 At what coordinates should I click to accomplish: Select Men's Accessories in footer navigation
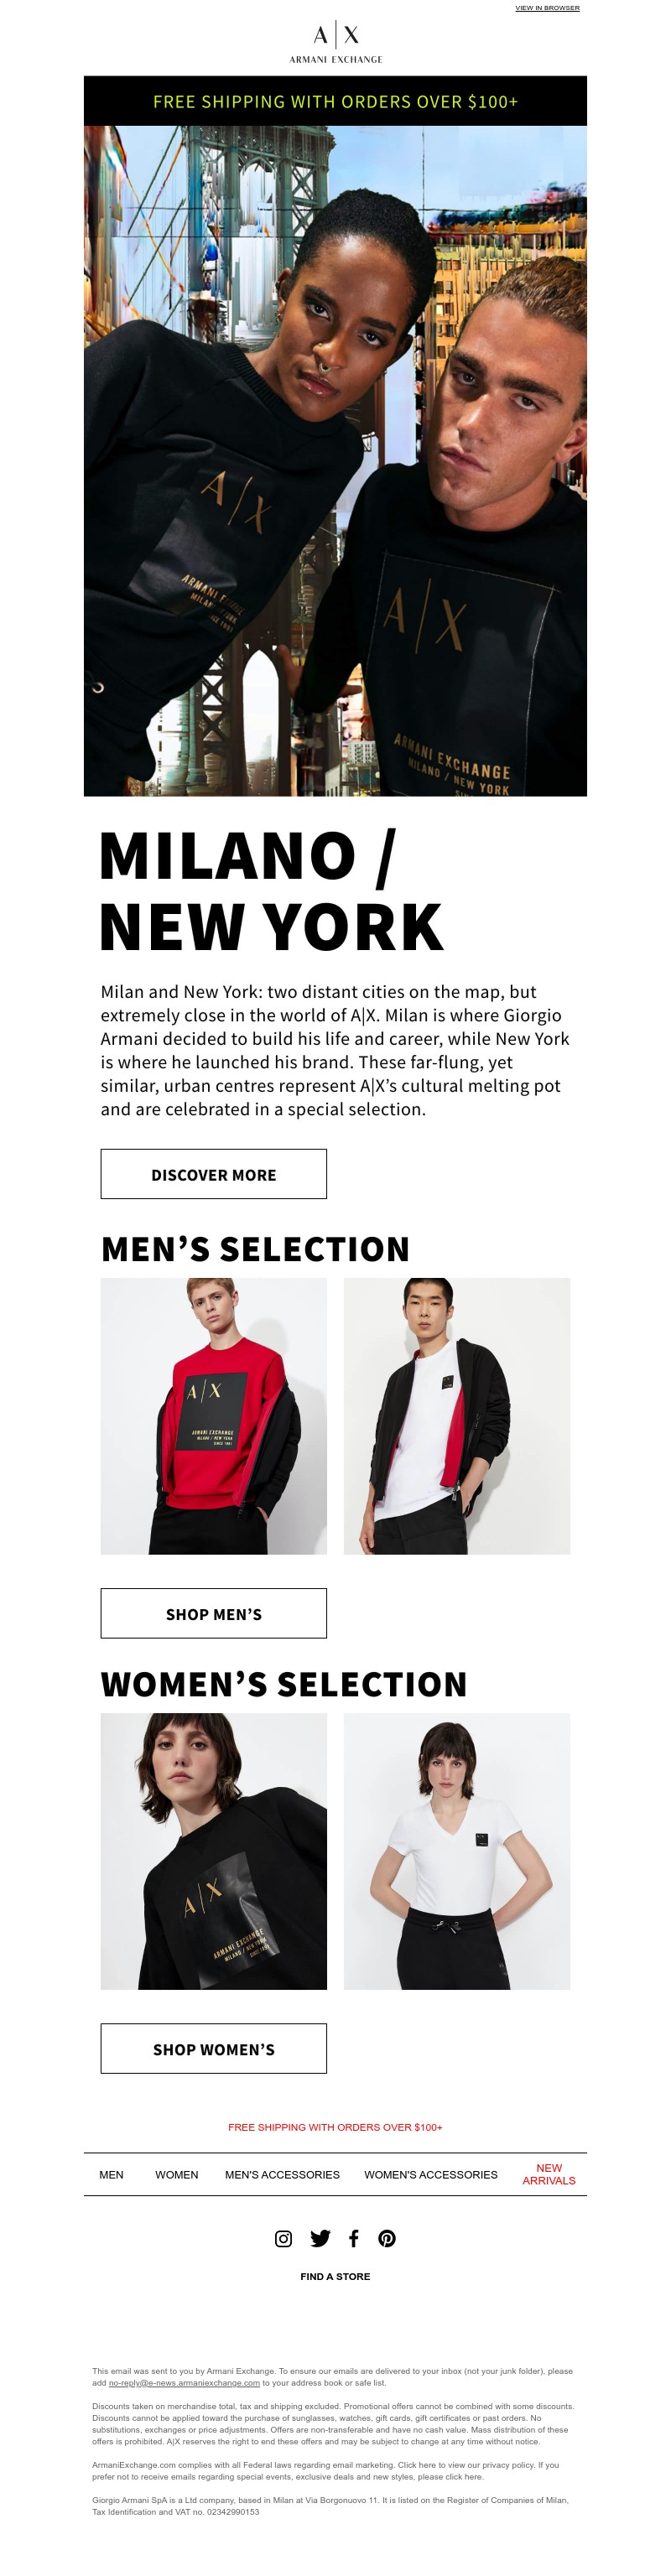[282, 2174]
